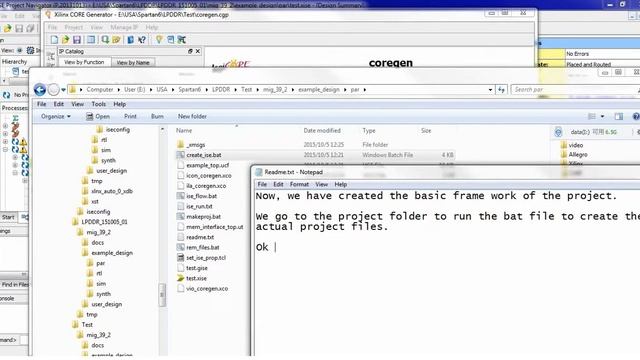Click the Save floppy icon in CORE Generator

click(77, 40)
